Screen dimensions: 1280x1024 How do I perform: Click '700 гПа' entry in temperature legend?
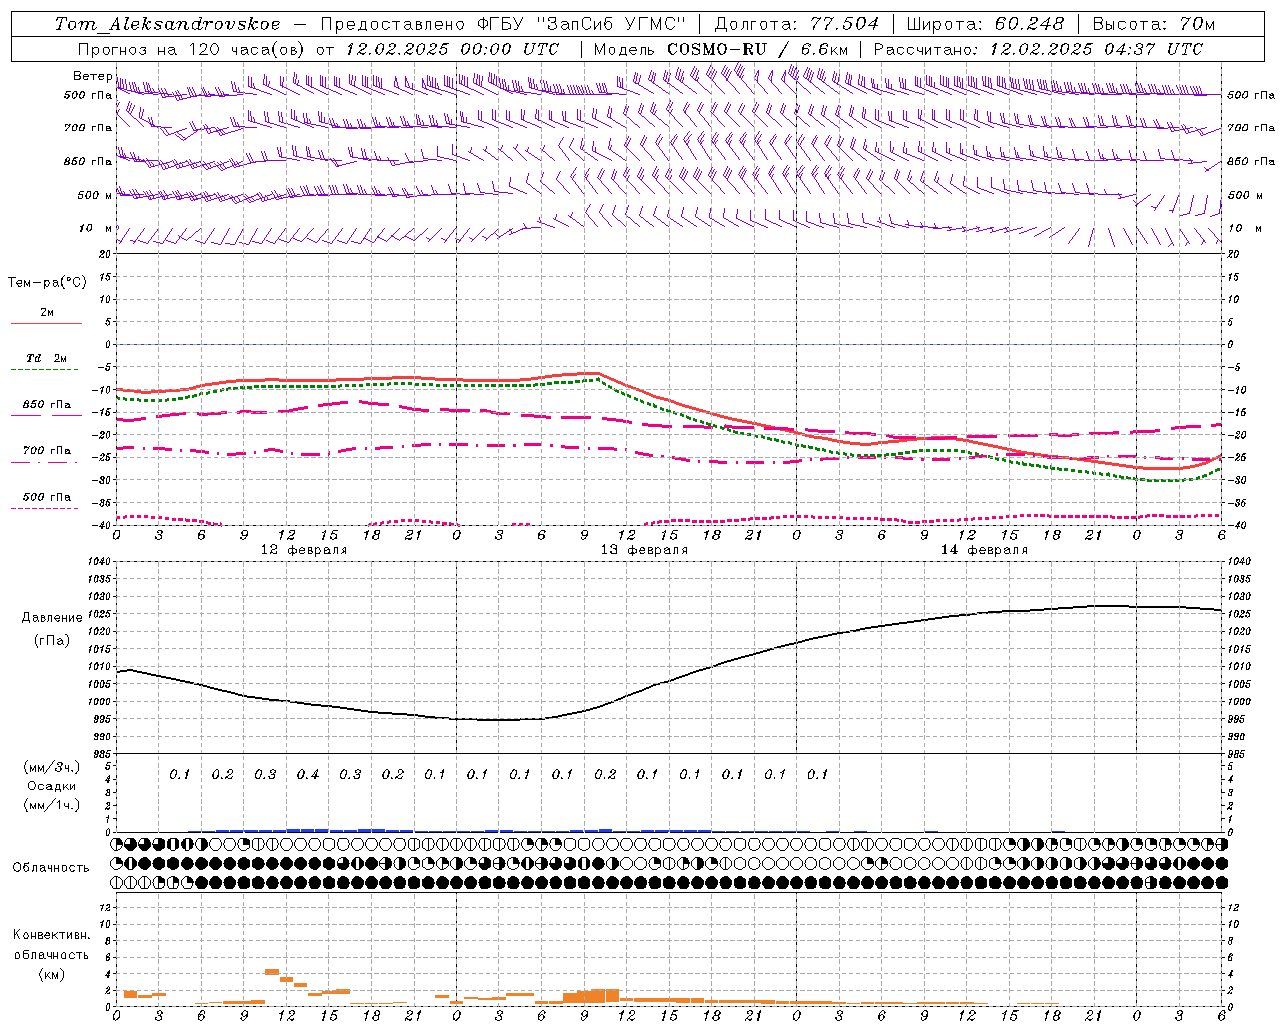click(x=47, y=451)
